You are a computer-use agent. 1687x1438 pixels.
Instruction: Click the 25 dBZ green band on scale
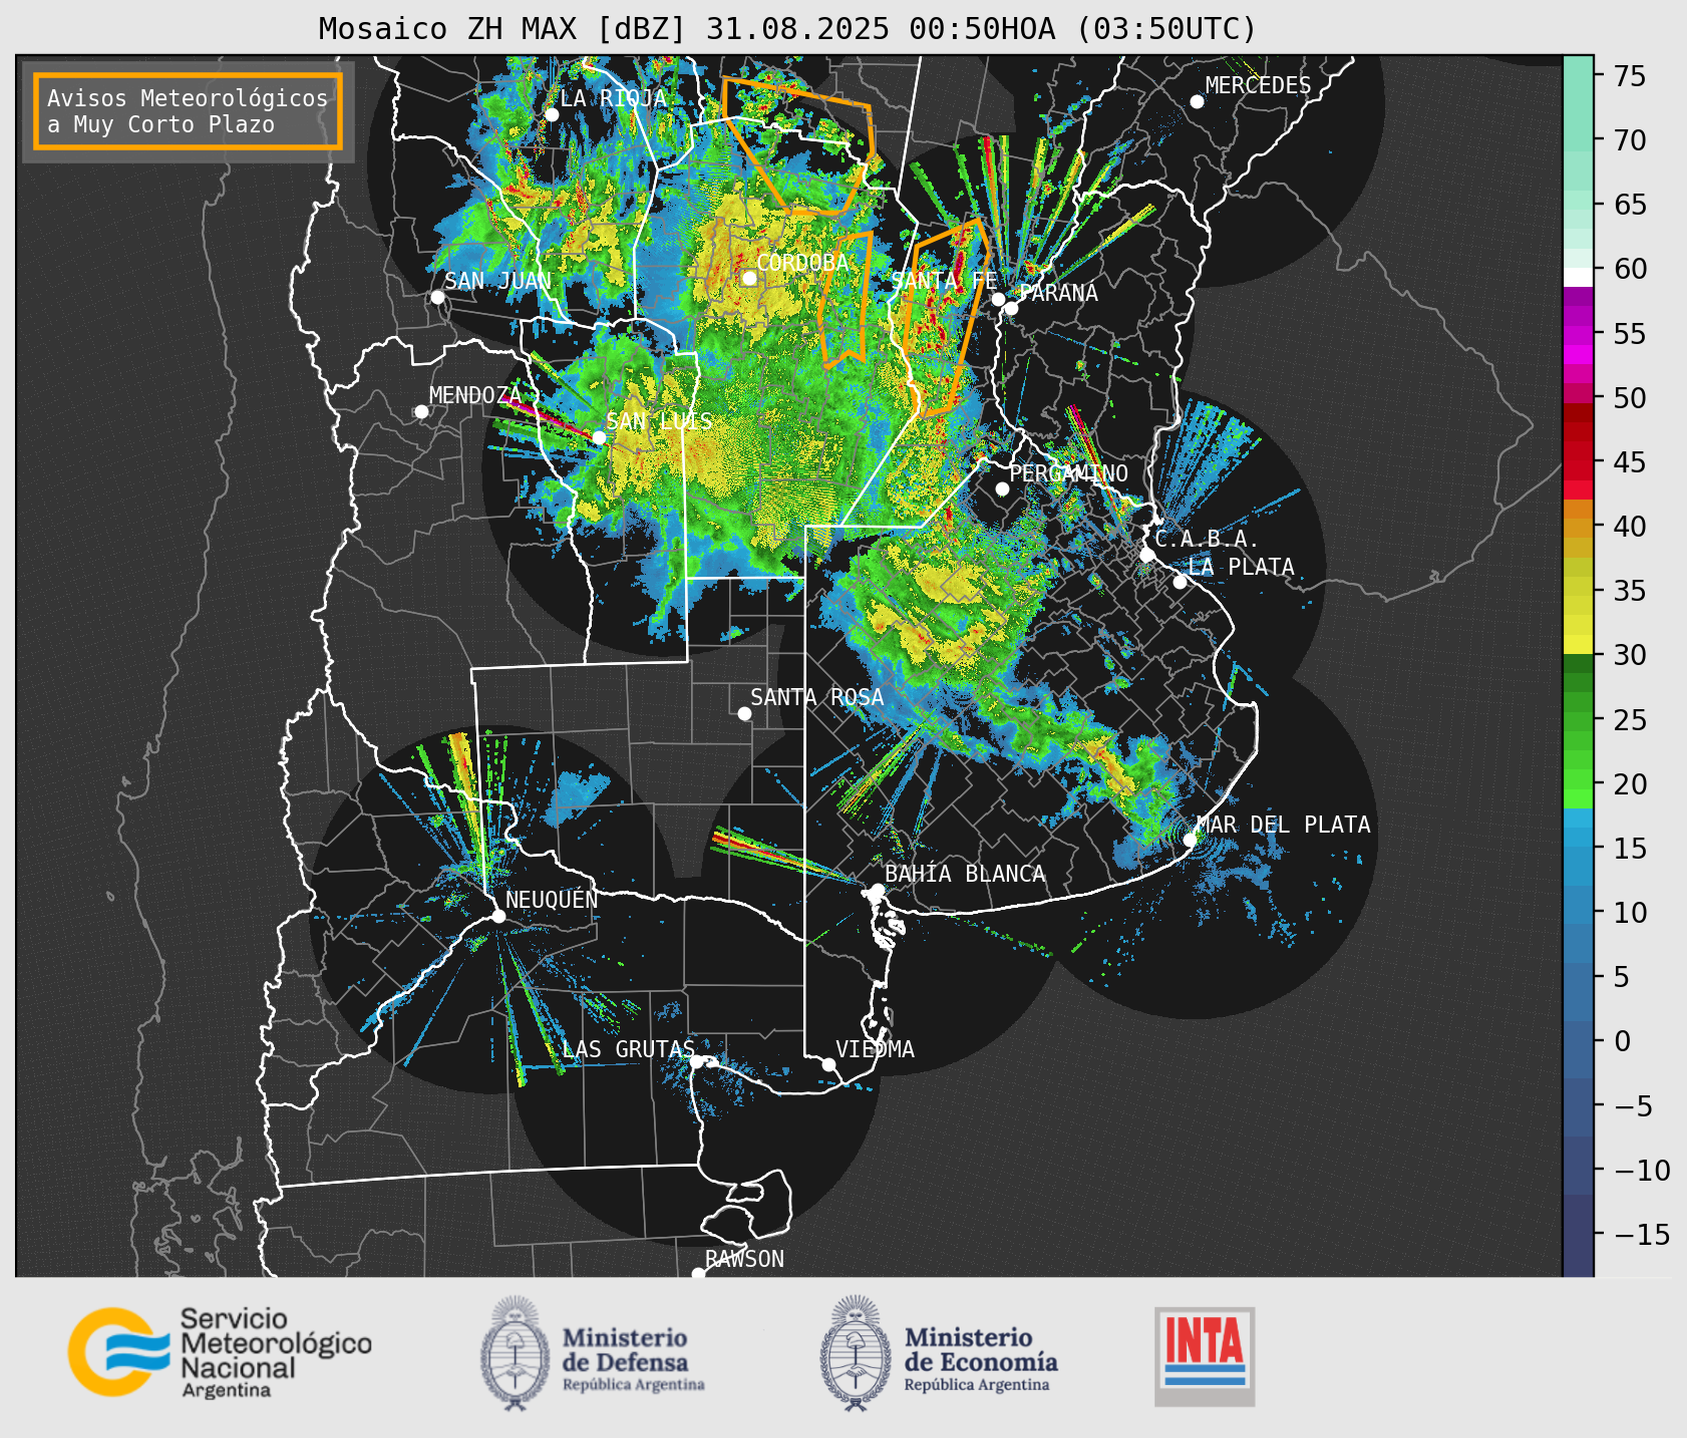coord(1578,719)
